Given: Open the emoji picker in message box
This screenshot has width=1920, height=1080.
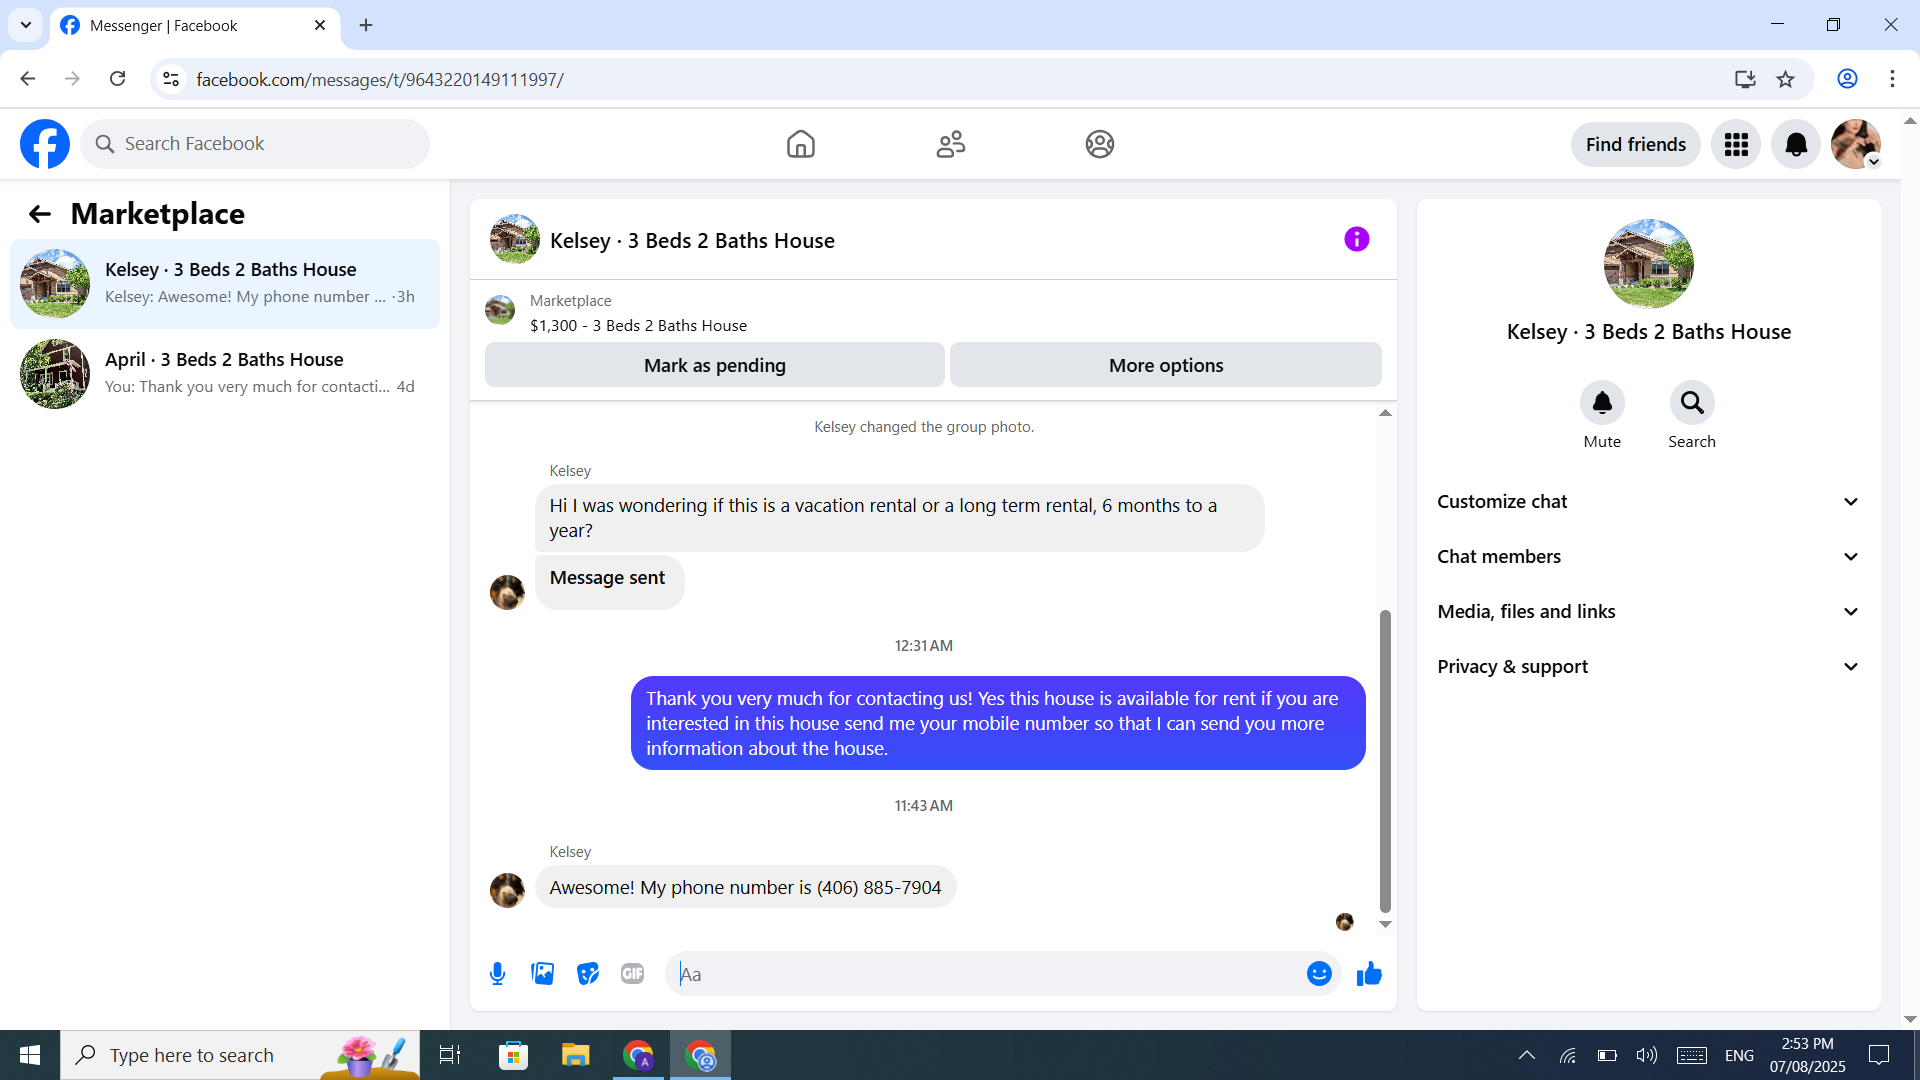Looking at the screenshot, I should click(1319, 973).
